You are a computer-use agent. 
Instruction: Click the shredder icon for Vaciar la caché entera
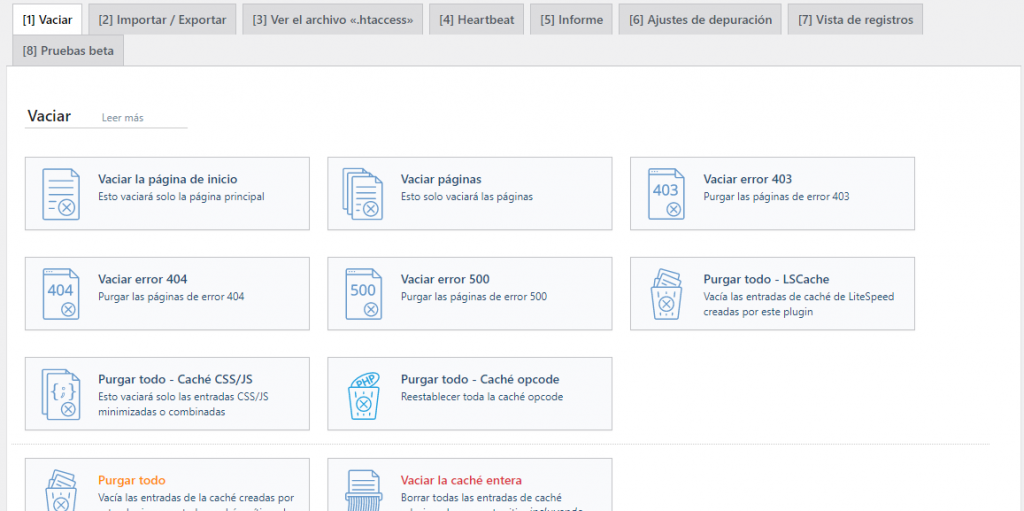pyautogui.click(x=363, y=490)
